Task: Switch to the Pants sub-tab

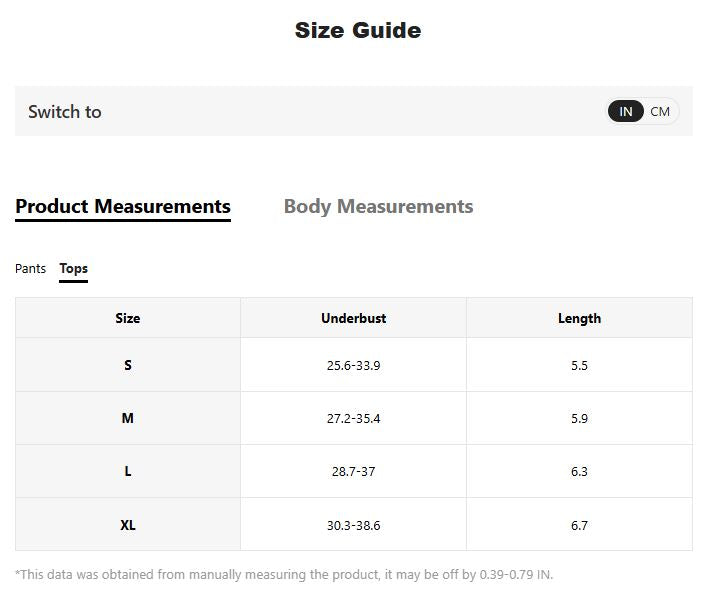Action: click(31, 268)
